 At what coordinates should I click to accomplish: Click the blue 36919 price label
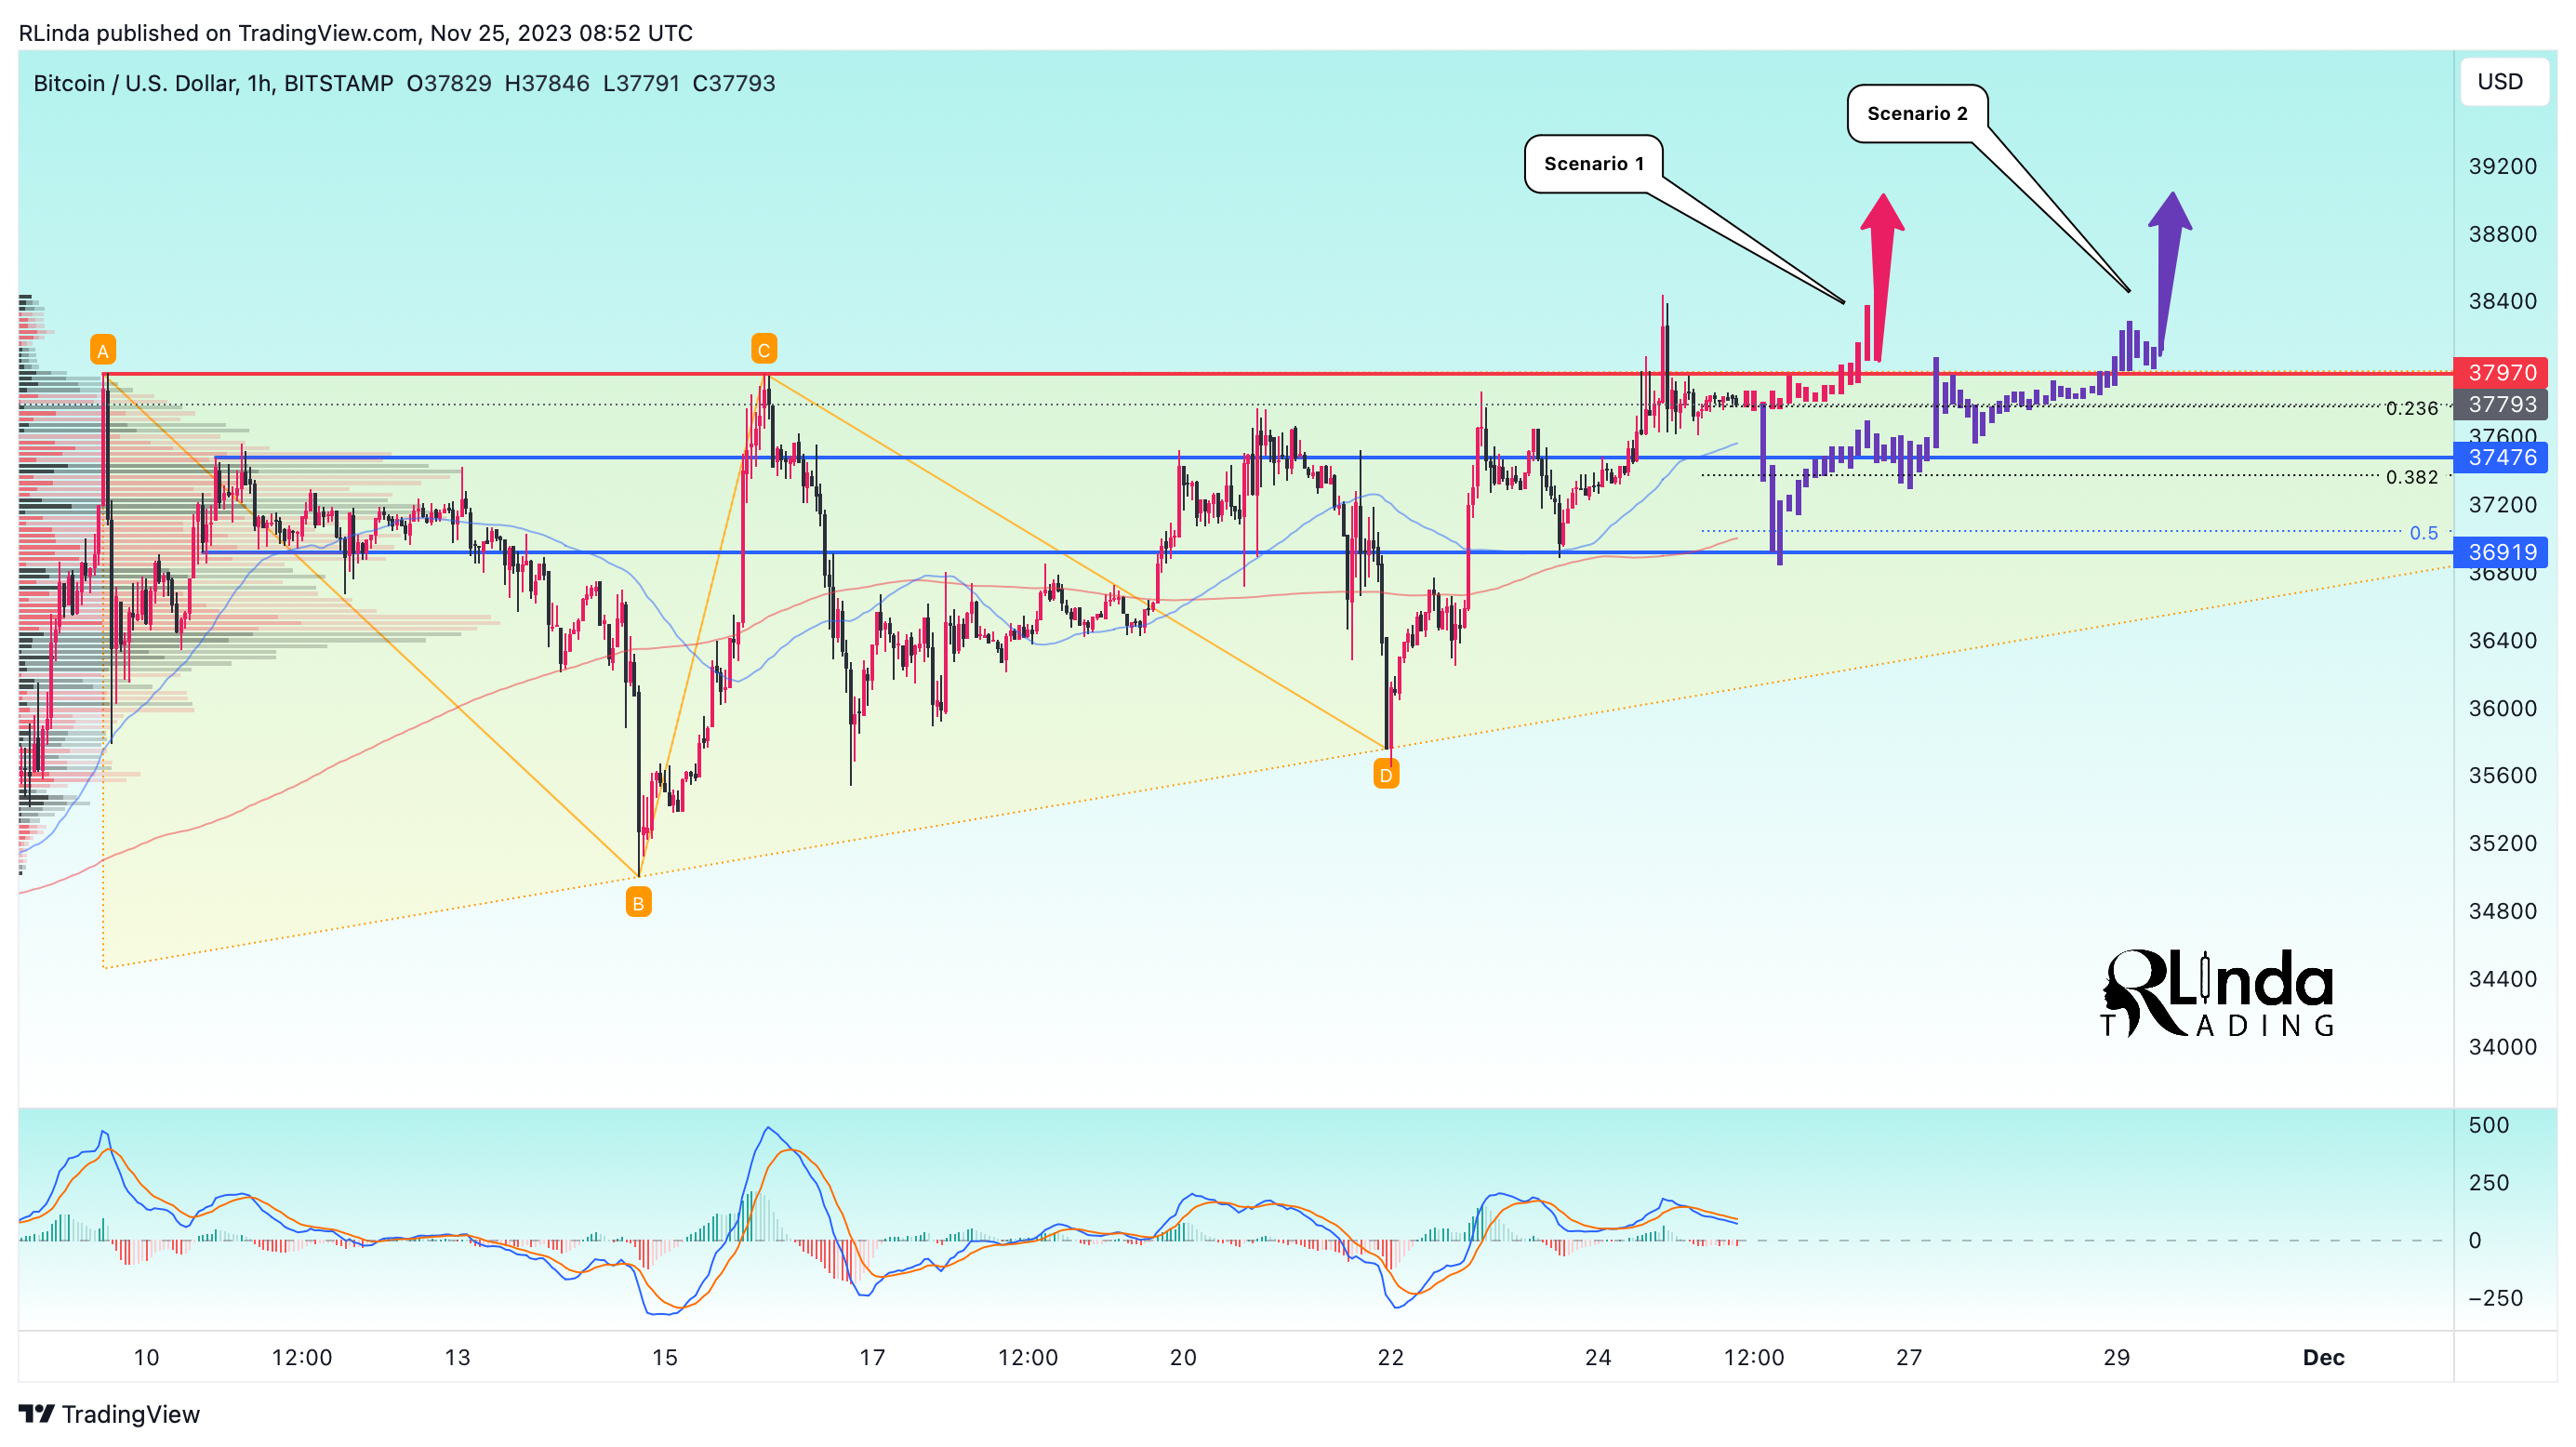pos(2502,552)
